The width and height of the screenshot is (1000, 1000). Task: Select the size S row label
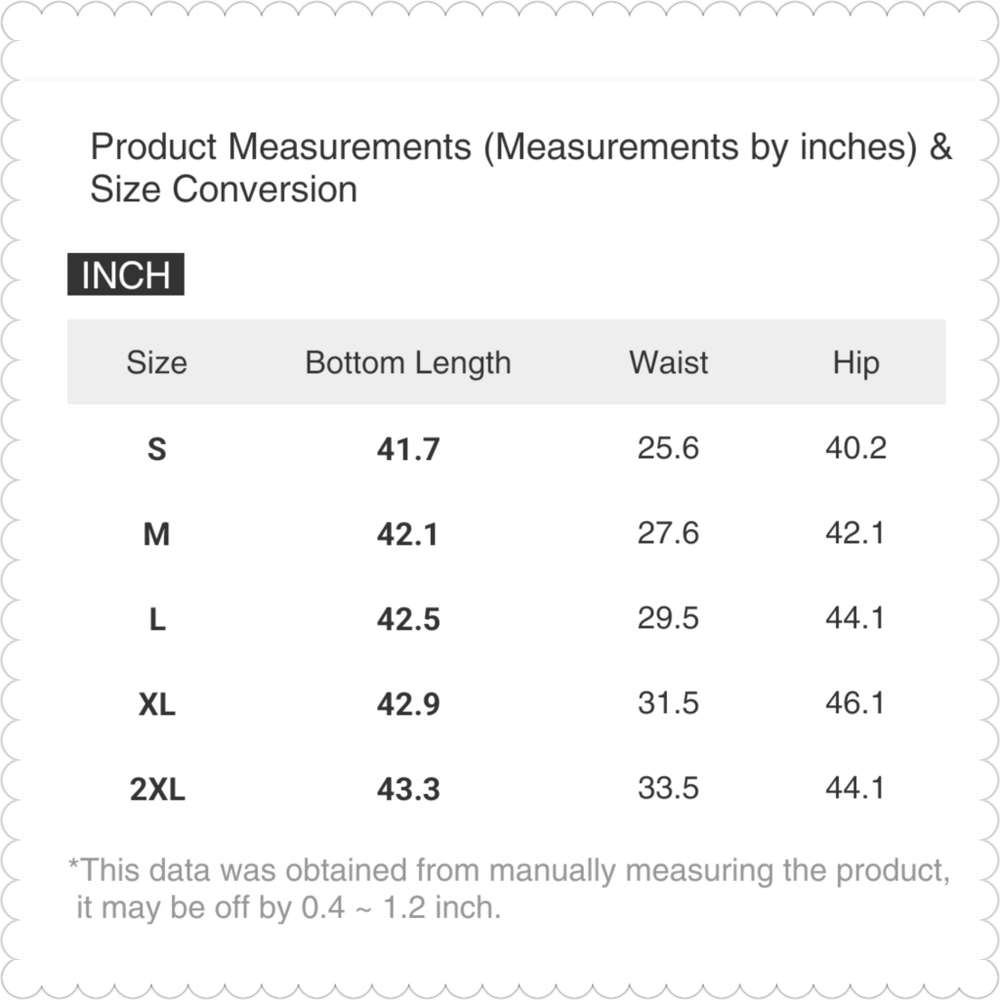(x=157, y=449)
